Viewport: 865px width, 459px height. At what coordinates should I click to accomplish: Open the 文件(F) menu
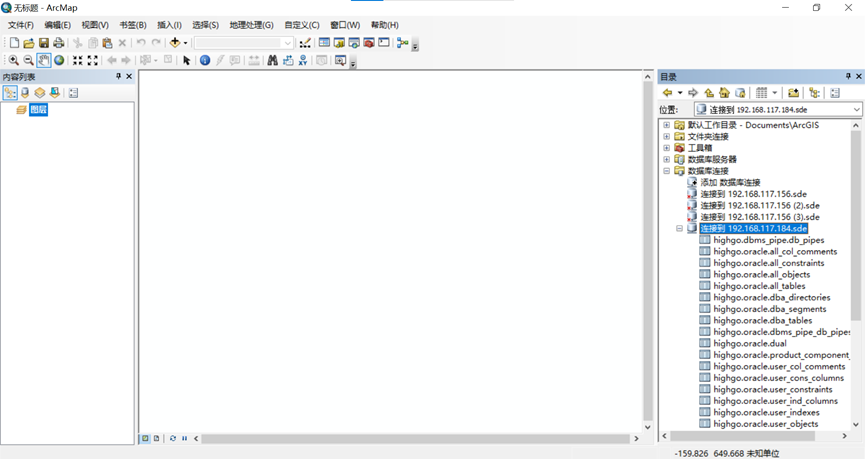click(x=21, y=25)
